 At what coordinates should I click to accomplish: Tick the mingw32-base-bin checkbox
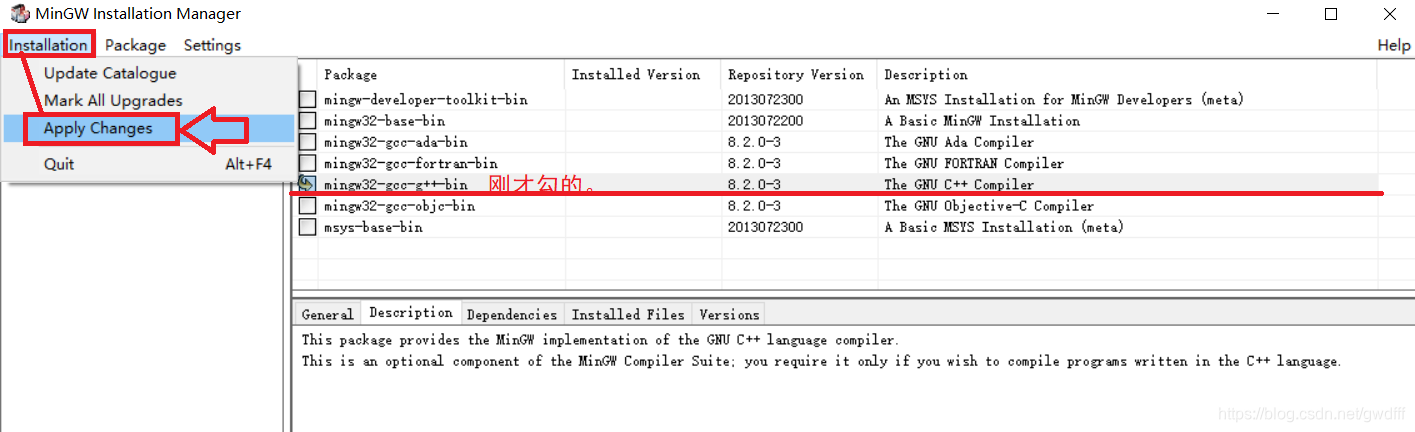(x=308, y=121)
